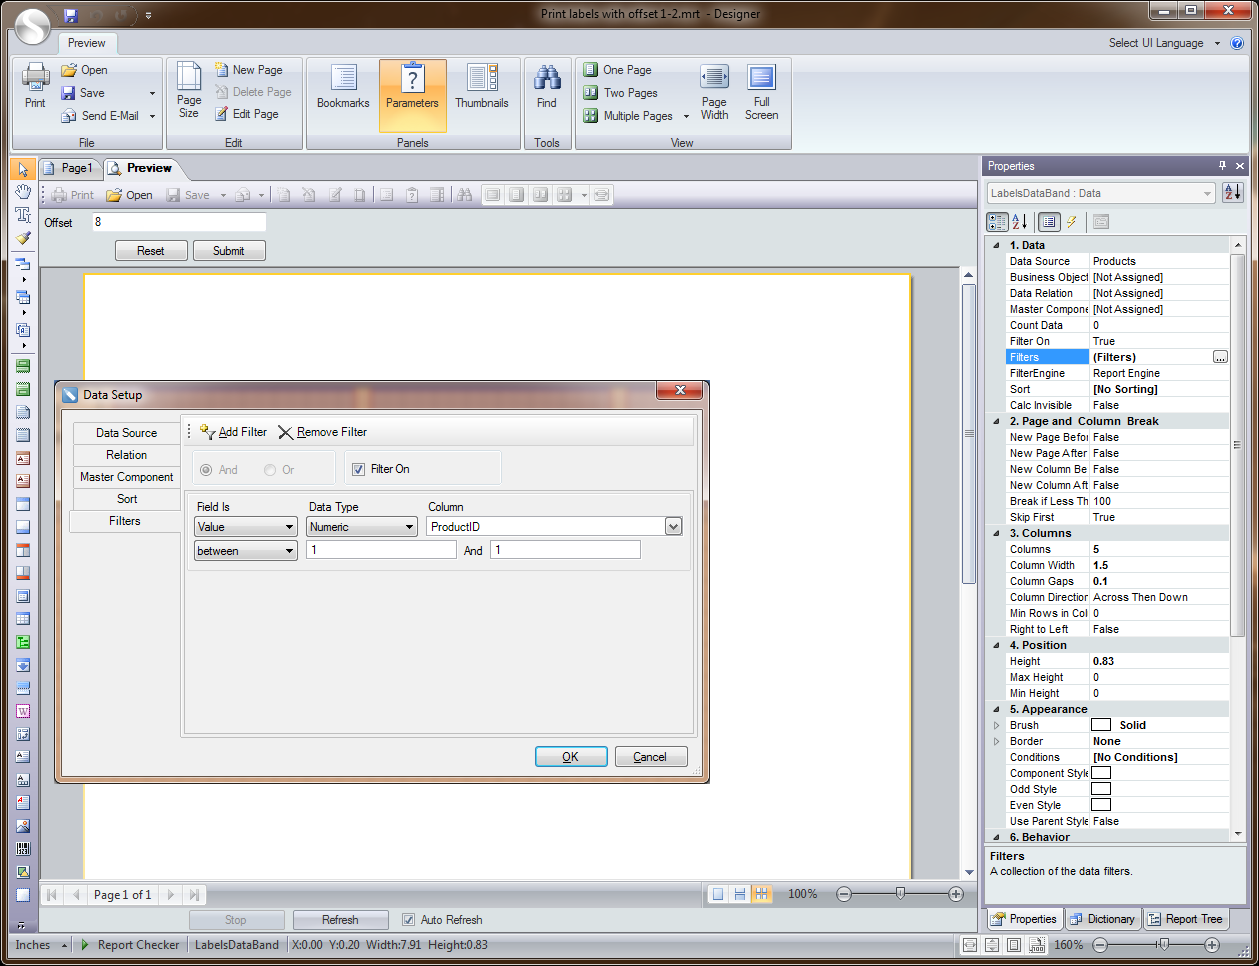The image size is (1259, 966).
Task: Open the Field Is Value dropdown
Action: pyautogui.click(x=246, y=527)
